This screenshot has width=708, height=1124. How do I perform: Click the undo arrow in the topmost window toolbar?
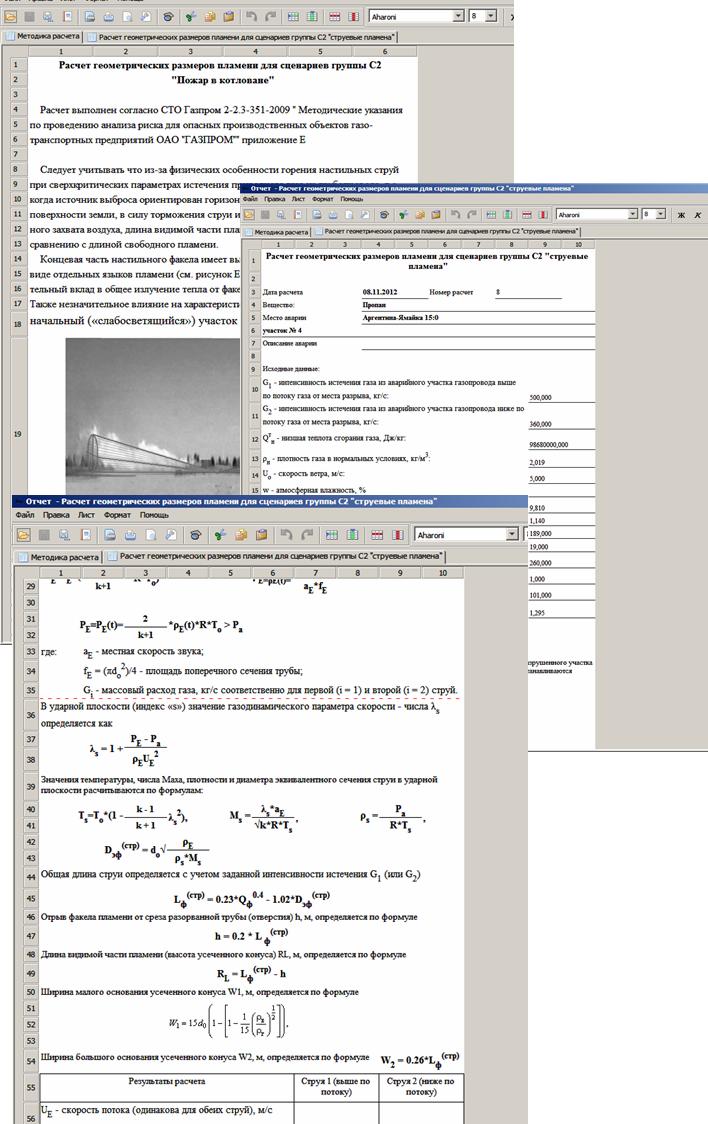click(x=250, y=17)
